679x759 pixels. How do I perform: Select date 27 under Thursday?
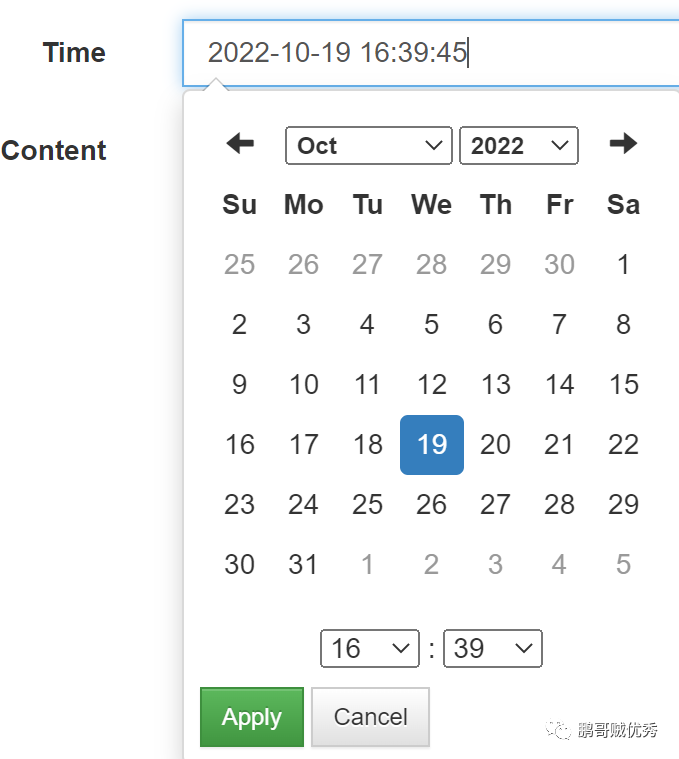click(495, 505)
